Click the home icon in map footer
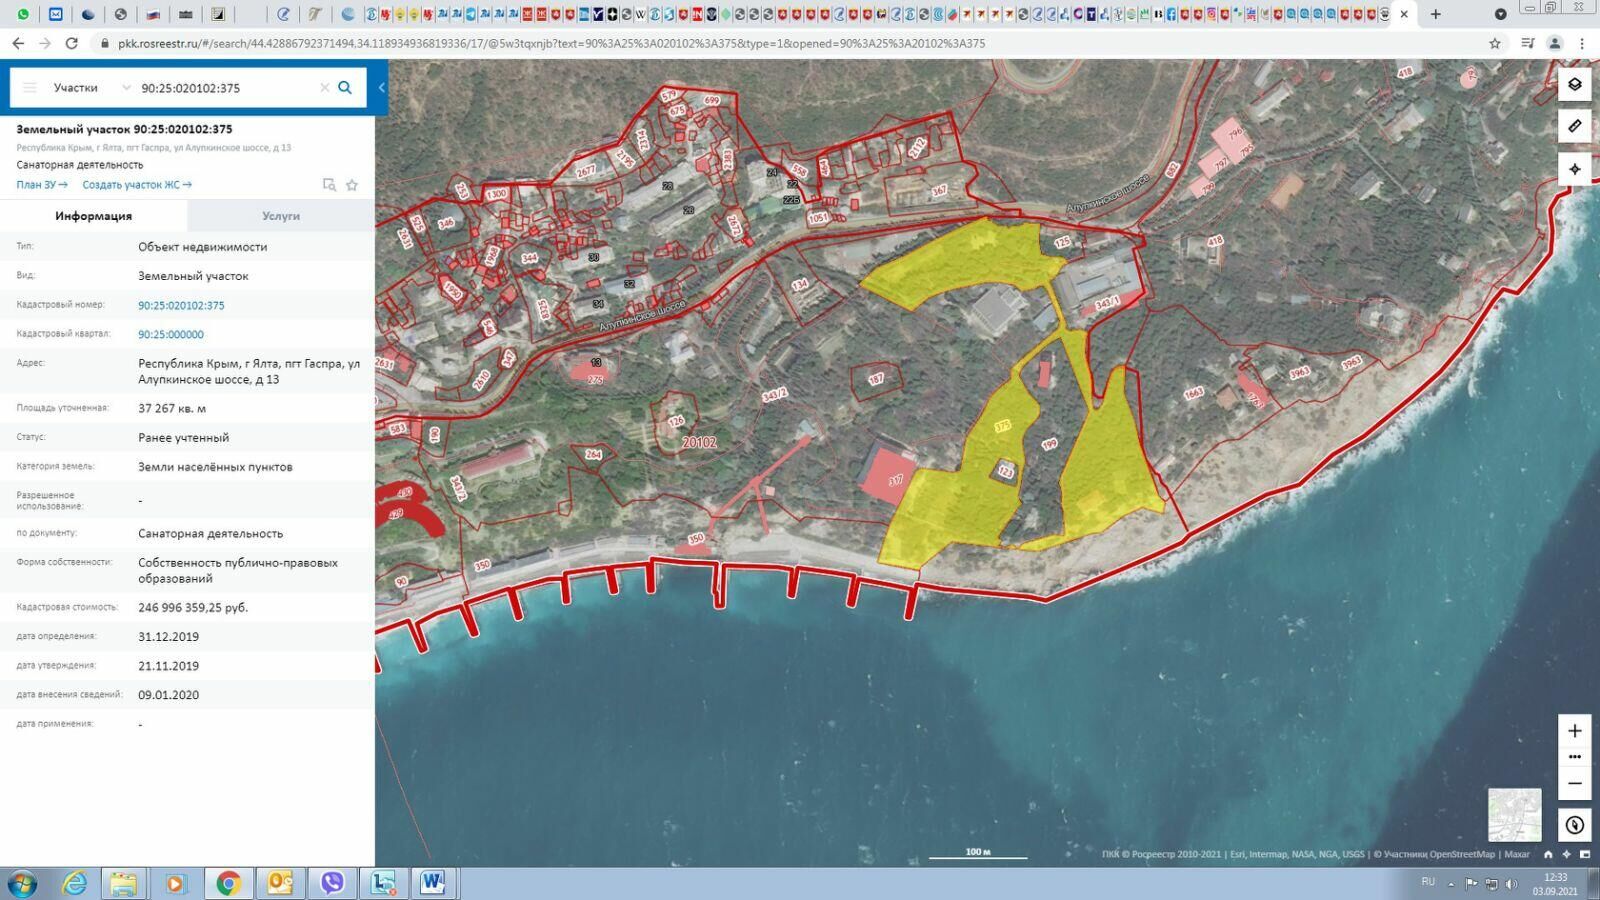Viewport: 1600px width, 900px height. (1548, 854)
